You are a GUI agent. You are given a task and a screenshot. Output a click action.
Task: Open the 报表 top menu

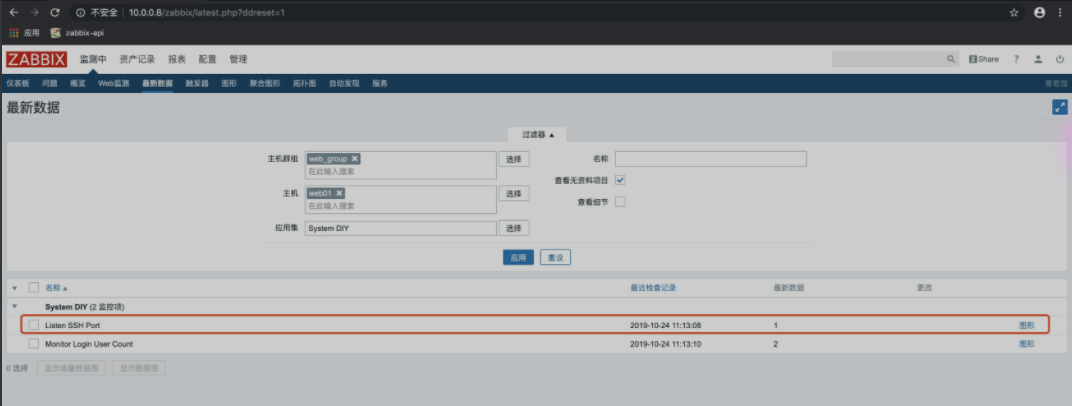pyautogui.click(x=177, y=59)
